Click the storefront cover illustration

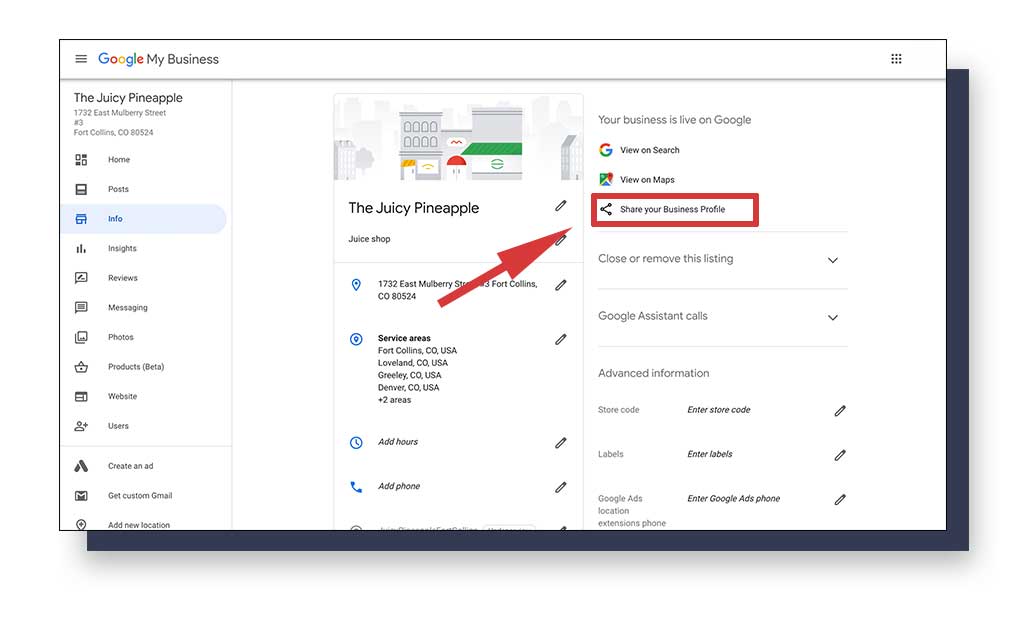458,138
